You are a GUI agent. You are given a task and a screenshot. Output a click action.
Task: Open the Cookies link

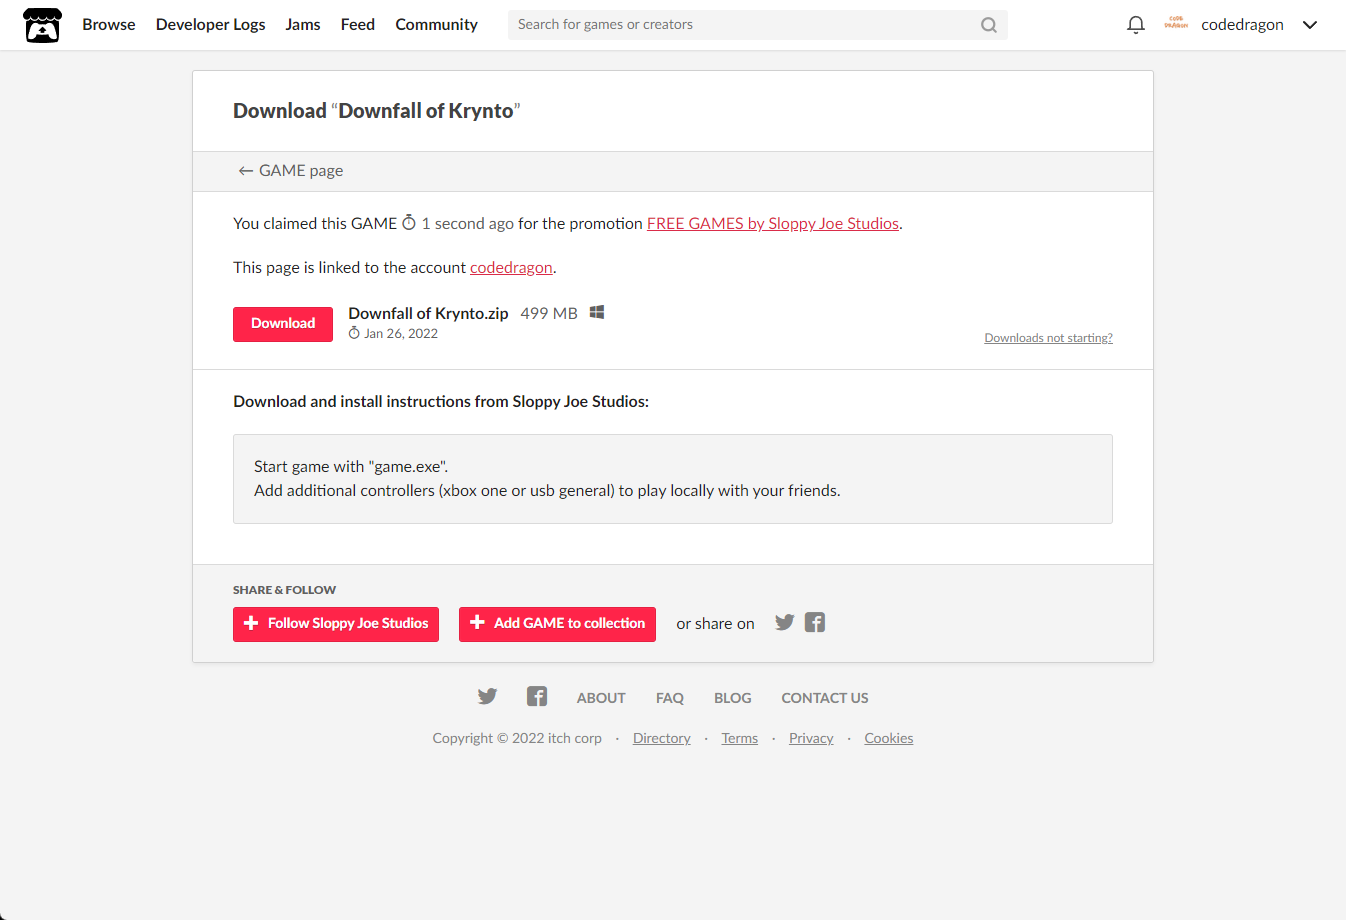889,739
